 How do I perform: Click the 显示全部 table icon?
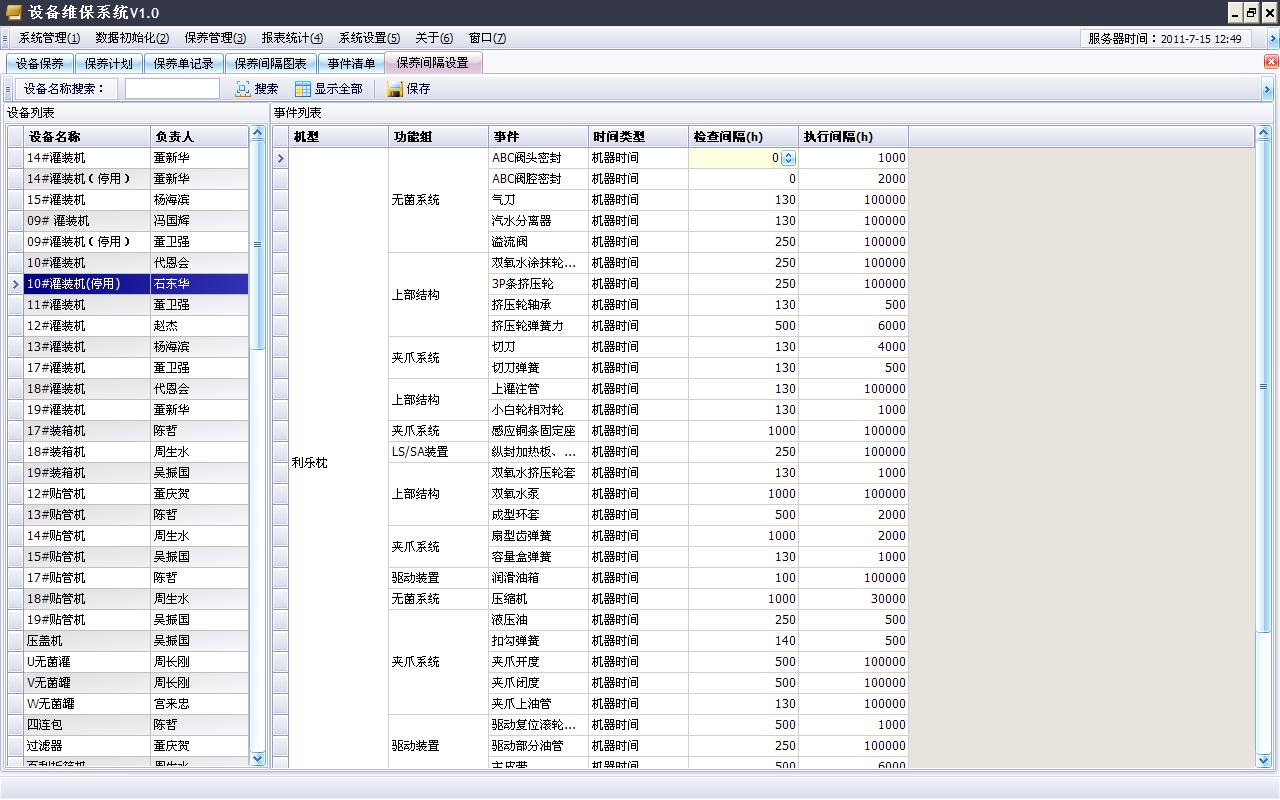pos(303,89)
